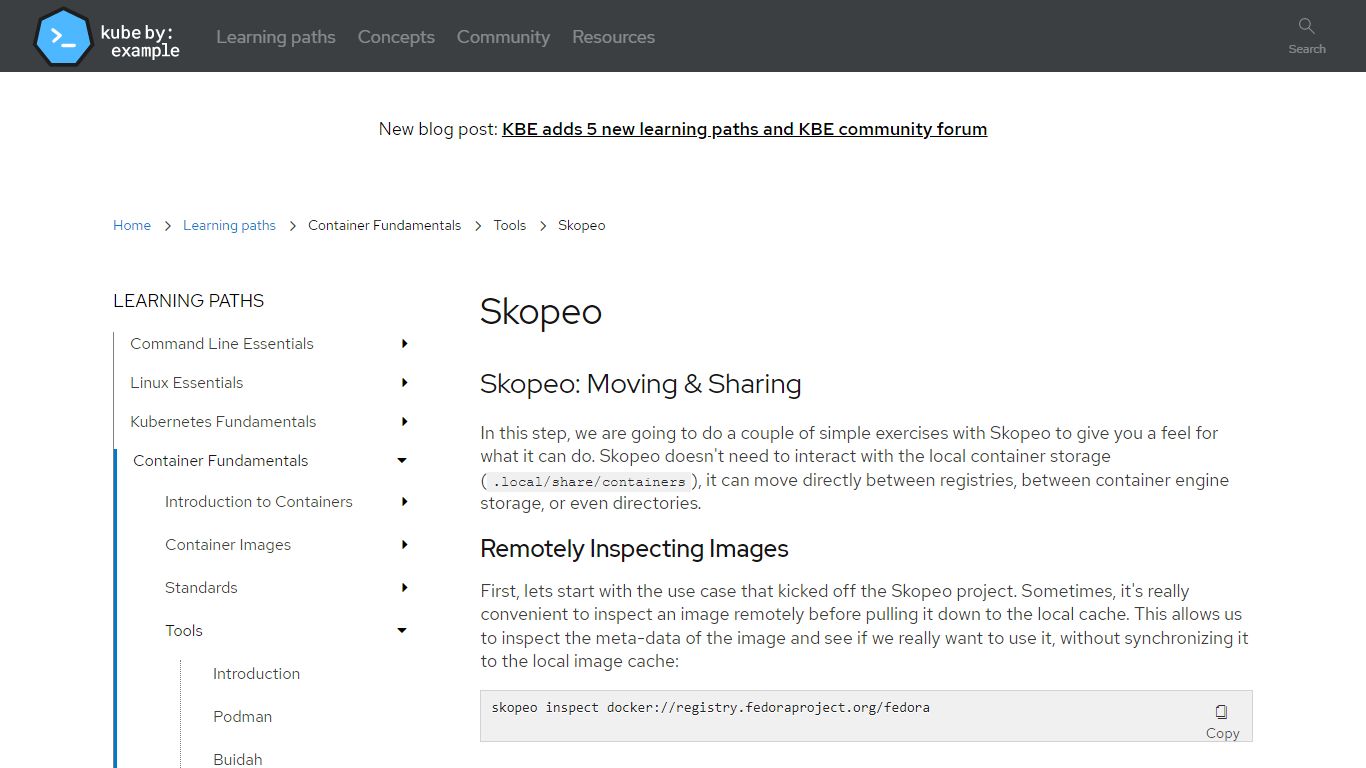Open the Resources menu
Image resolution: width=1366 pixels, height=768 pixels.
pos(613,37)
